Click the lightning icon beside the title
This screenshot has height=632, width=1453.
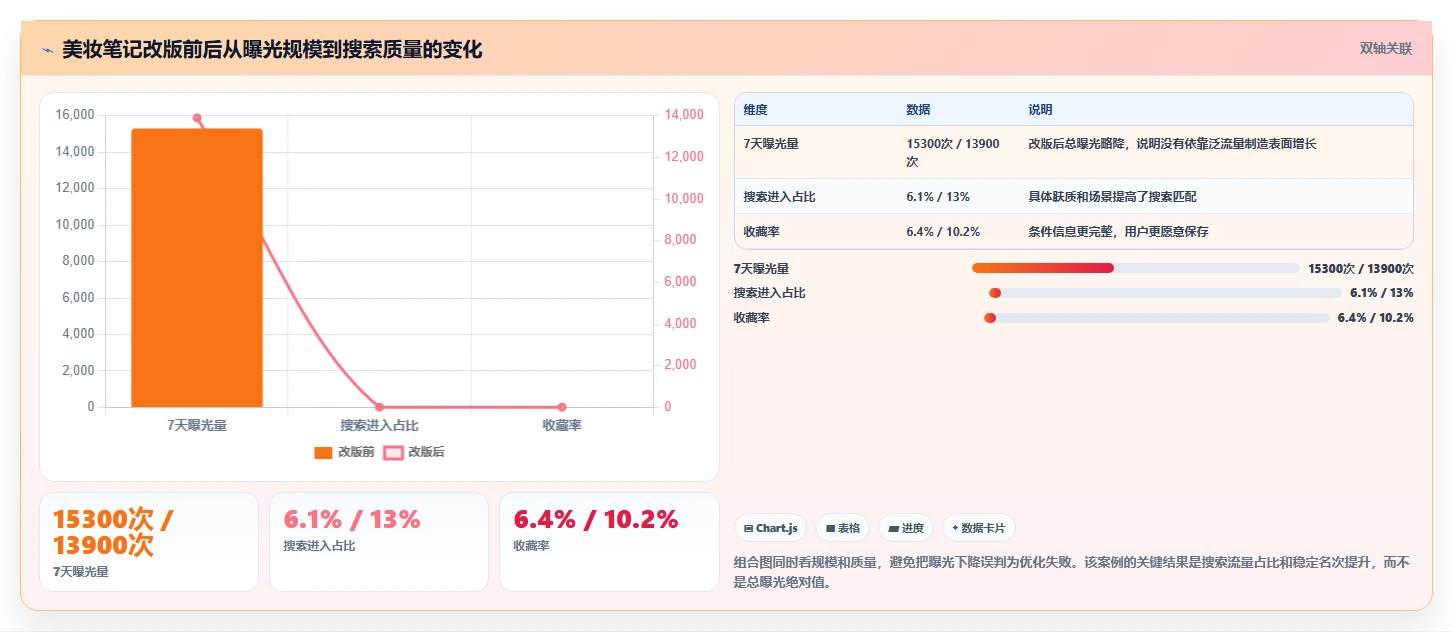[47, 49]
